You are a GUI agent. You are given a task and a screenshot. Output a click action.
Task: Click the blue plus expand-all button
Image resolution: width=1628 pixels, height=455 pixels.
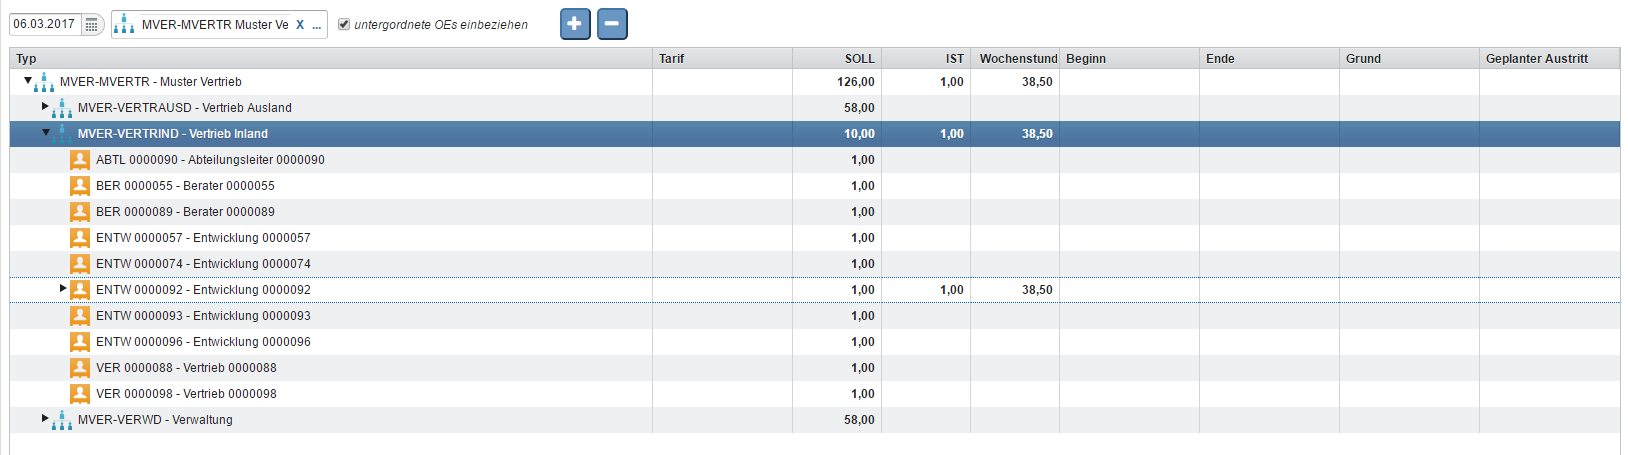pos(575,24)
